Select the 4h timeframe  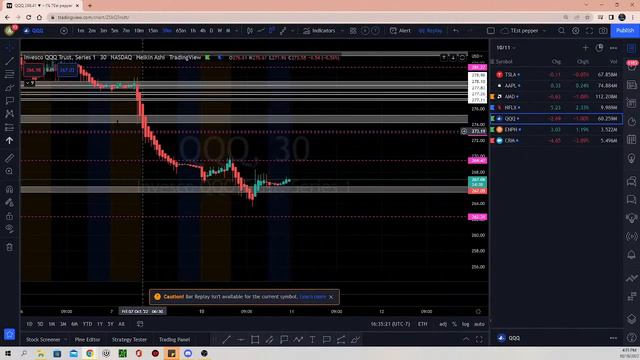coord(203,31)
